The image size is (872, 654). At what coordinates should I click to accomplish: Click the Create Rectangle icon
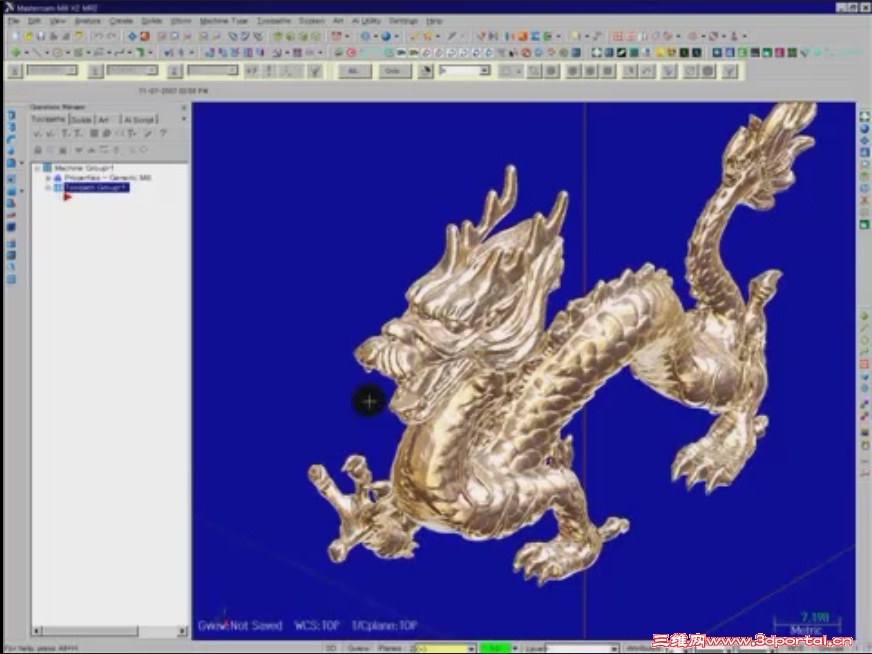pos(78,52)
